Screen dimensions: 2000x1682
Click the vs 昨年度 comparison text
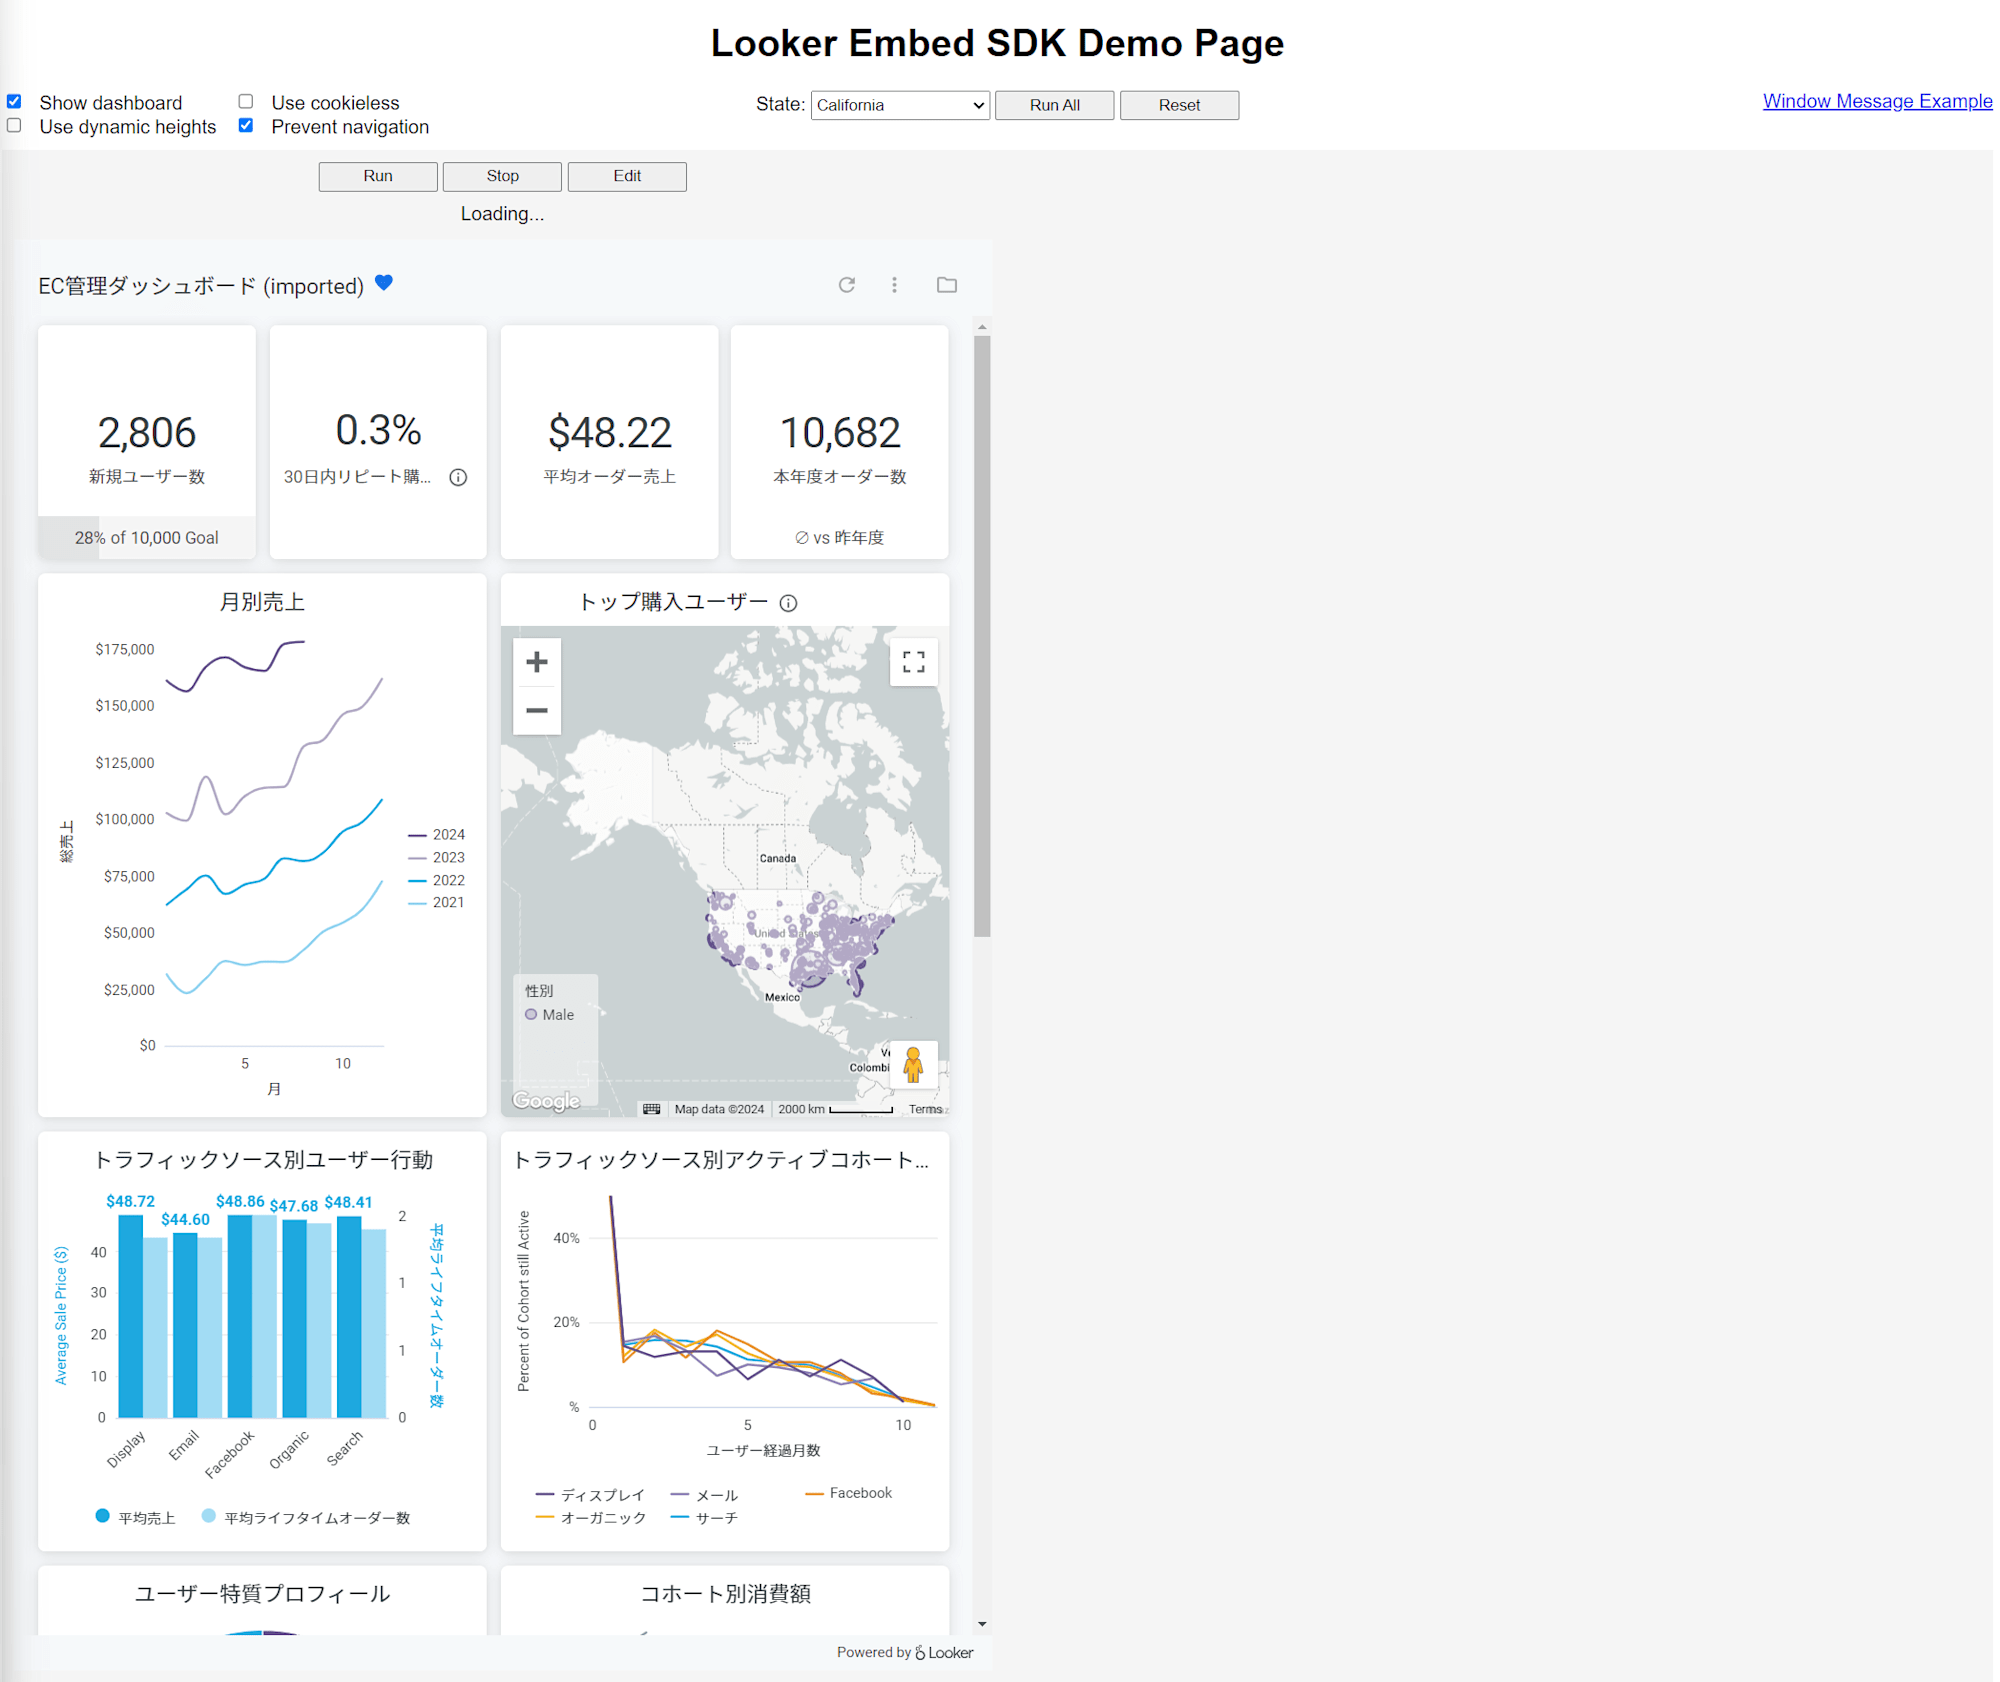point(842,539)
